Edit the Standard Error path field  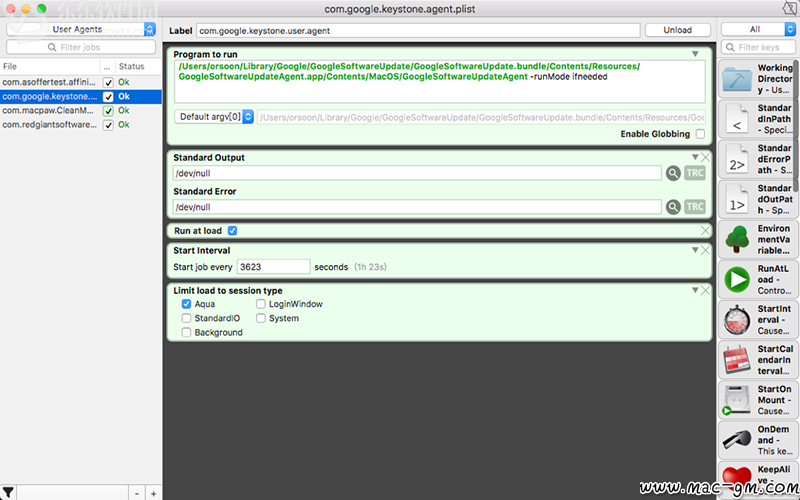[x=417, y=207]
